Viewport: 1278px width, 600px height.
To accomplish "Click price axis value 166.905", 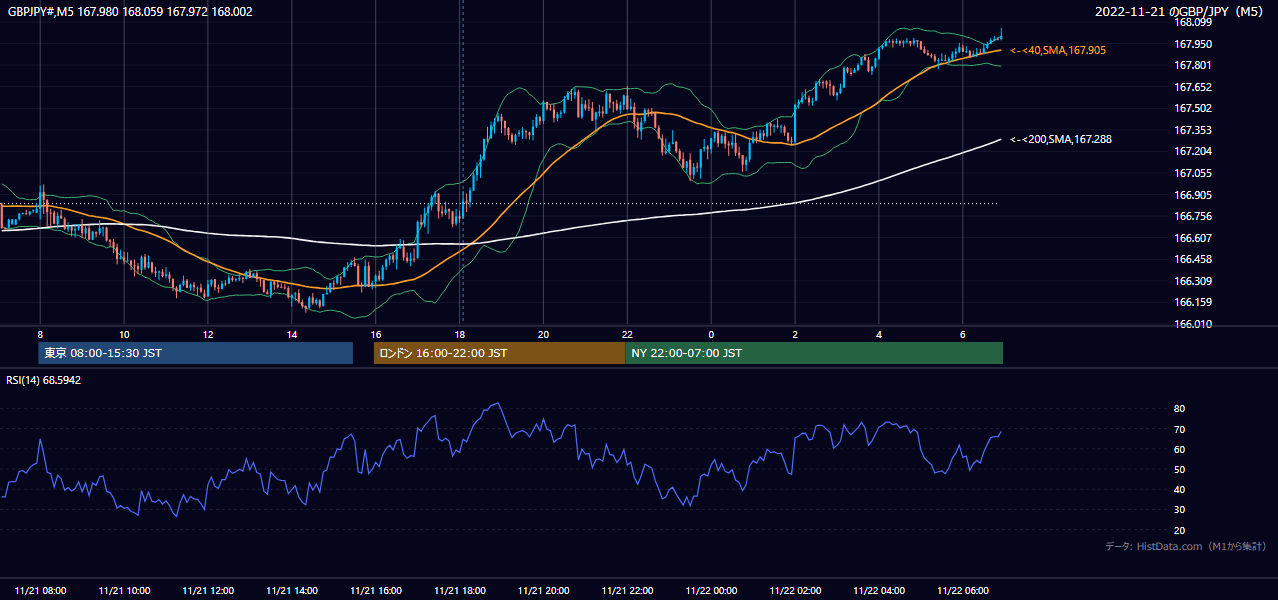I will 1193,195.
